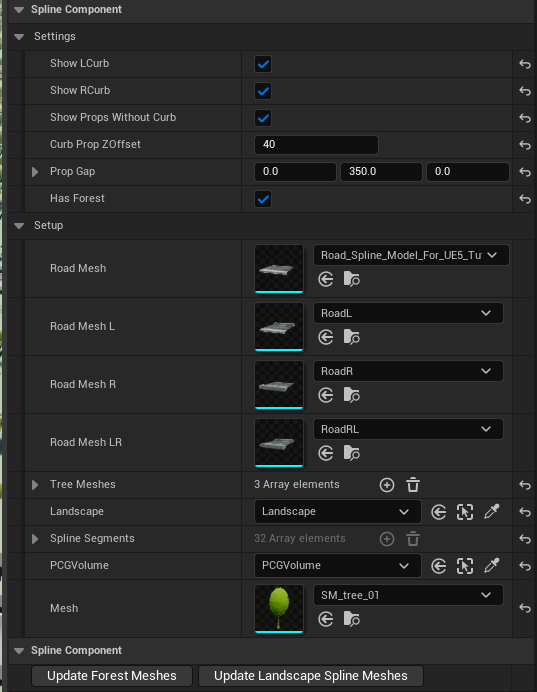The image size is (537, 692).
Task: Pick PCGVolume actor with eyedropper
Action: (492, 566)
